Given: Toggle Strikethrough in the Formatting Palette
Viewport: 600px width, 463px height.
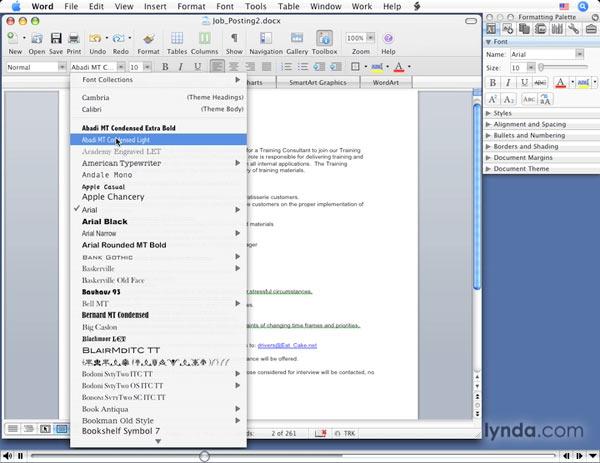Looking at the screenshot, I should pos(541,82).
